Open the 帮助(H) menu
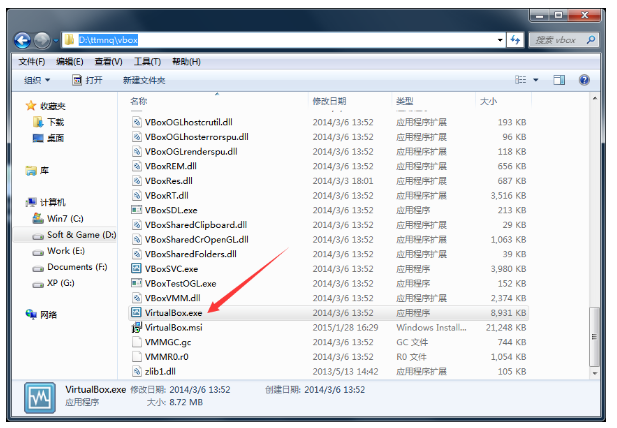This screenshot has height=428, width=617. (186, 62)
